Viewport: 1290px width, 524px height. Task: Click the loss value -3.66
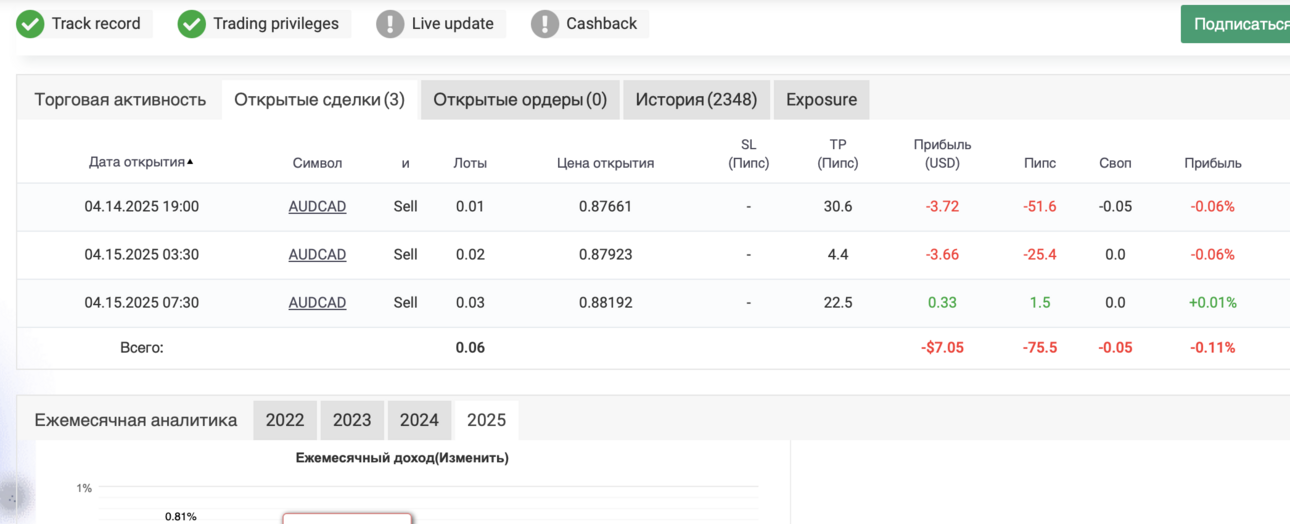(x=942, y=255)
